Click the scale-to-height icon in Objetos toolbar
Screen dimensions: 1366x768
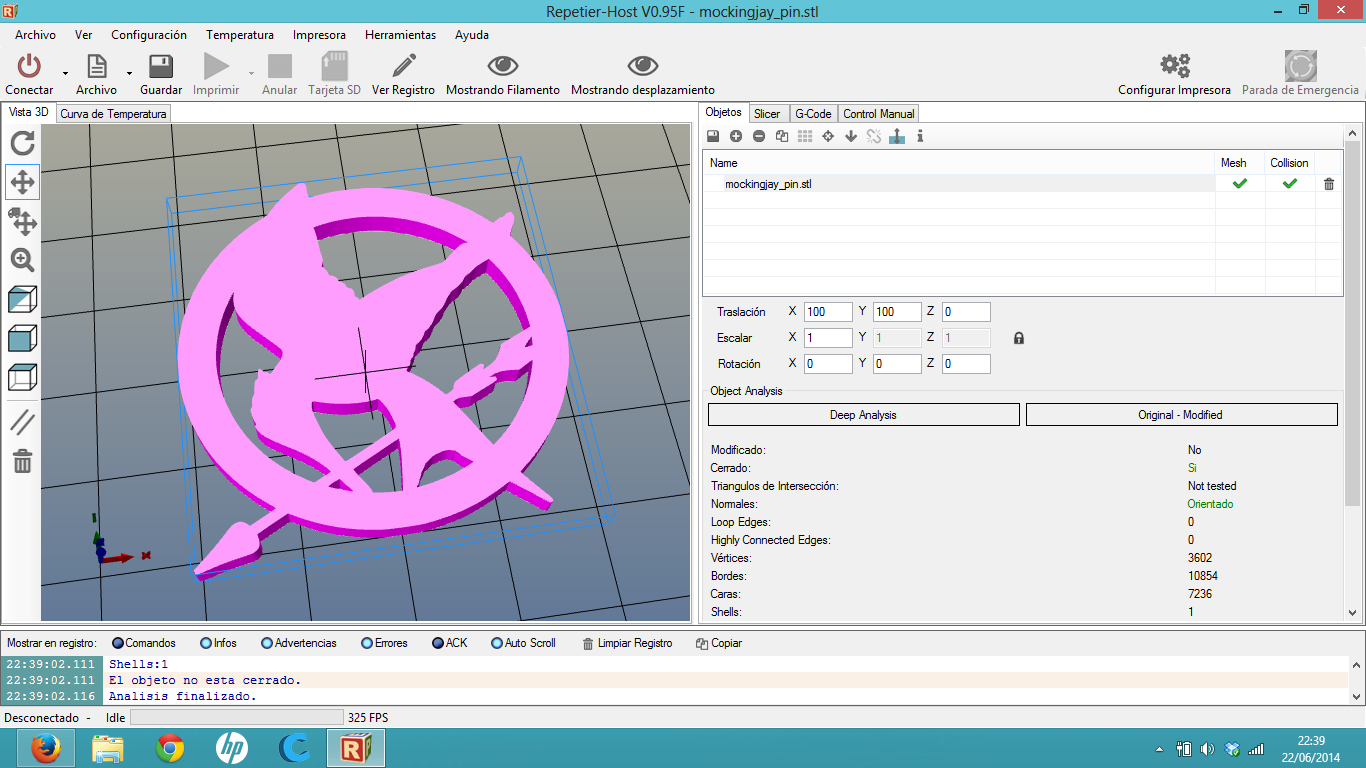tap(897, 136)
